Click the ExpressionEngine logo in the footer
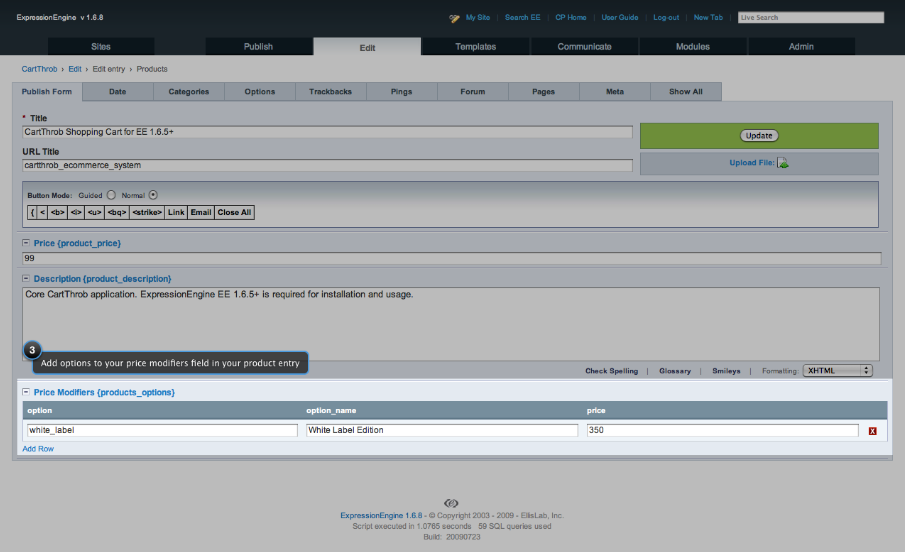 [x=450, y=503]
